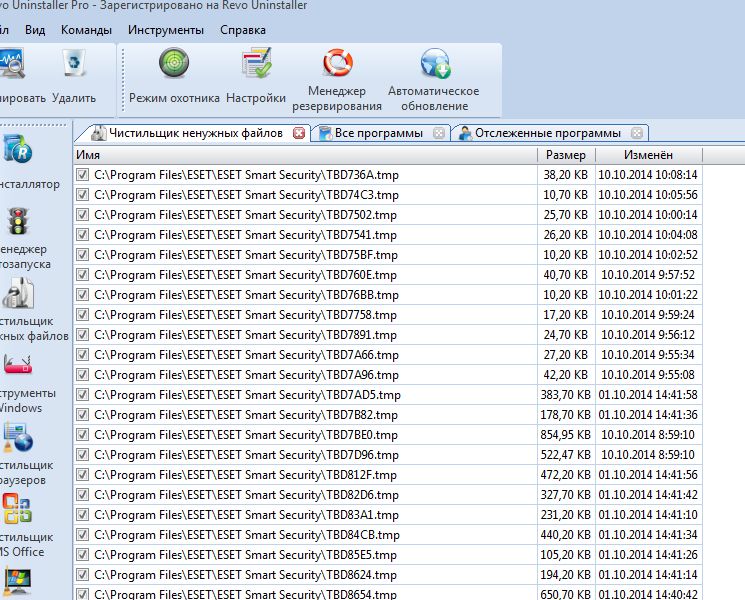Select the TBD812F.tmp file path
This screenshot has width=745, height=600.
[x=245, y=475]
